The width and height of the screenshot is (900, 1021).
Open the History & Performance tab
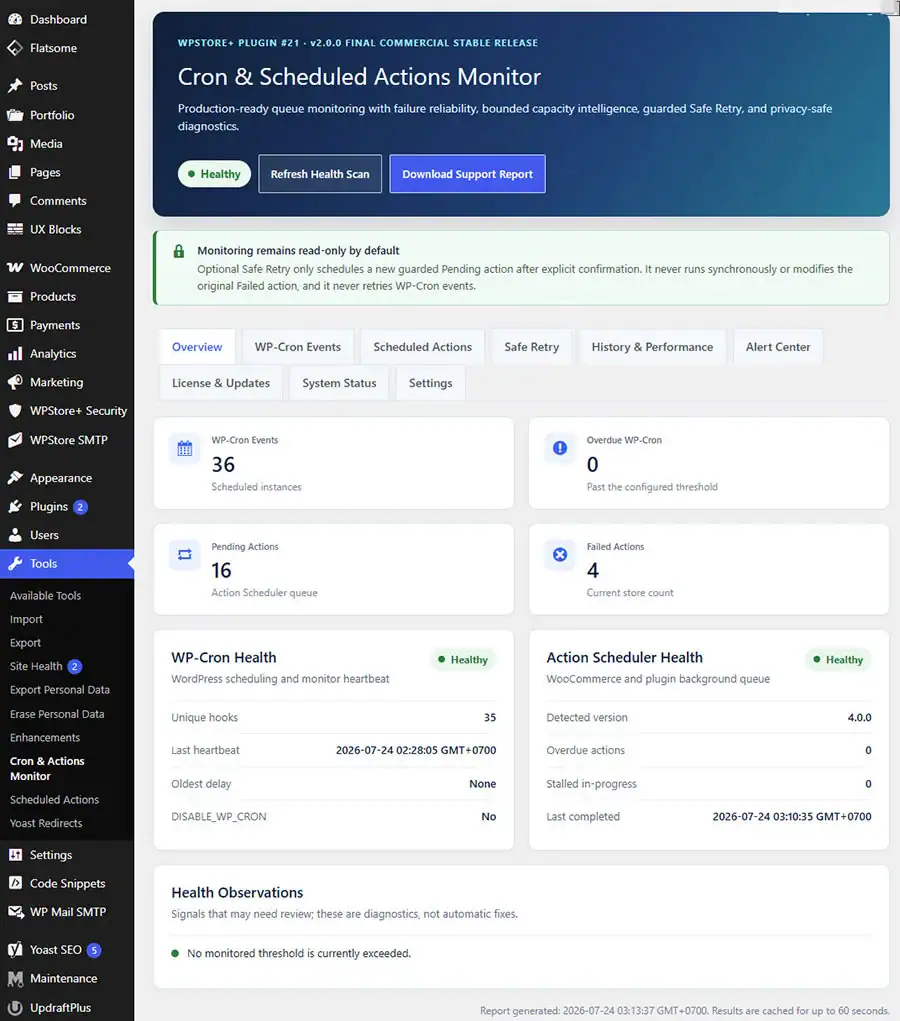click(x=652, y=347)
